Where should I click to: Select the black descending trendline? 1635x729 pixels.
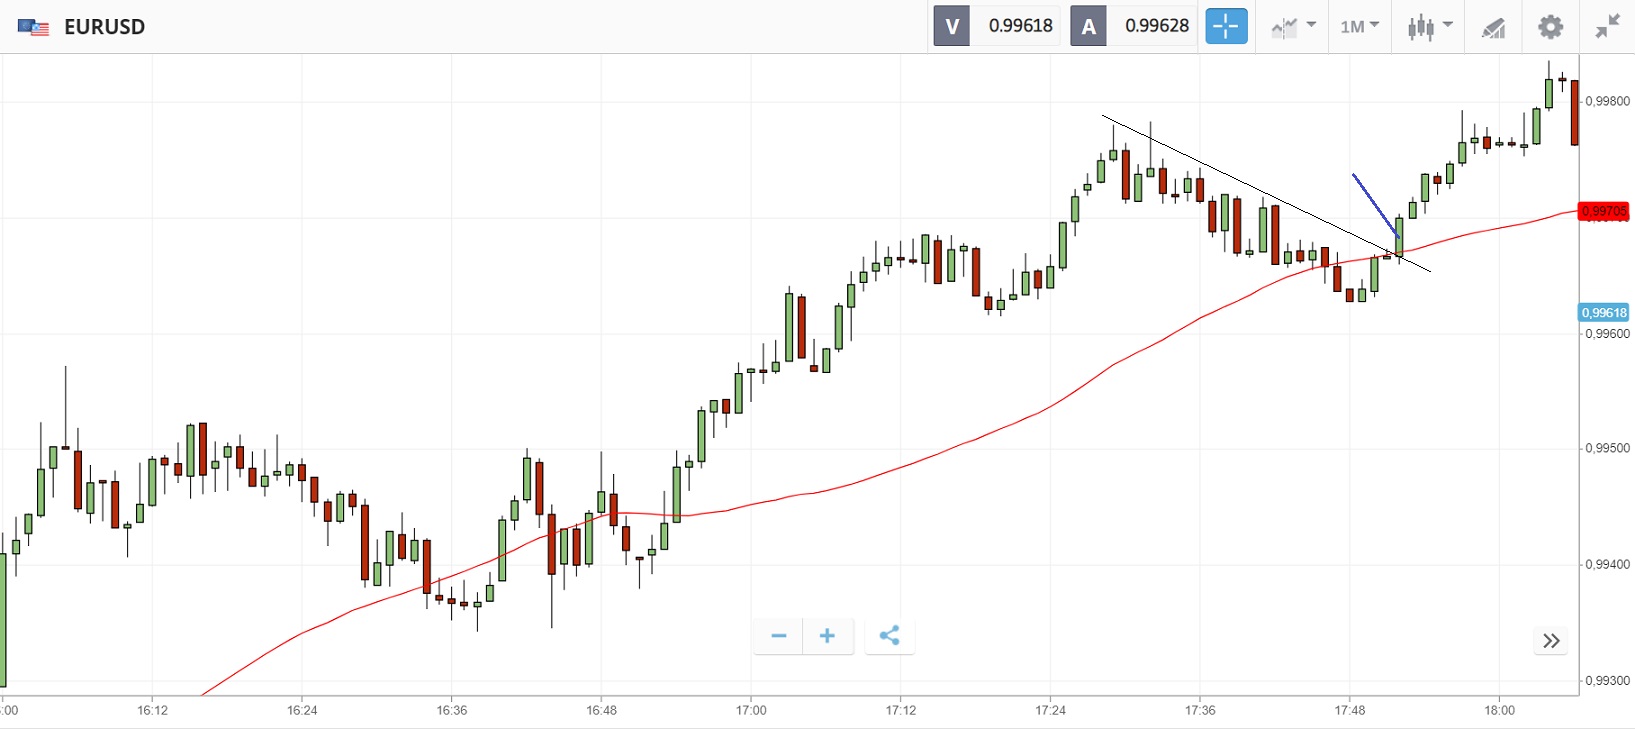(1250, 185)
